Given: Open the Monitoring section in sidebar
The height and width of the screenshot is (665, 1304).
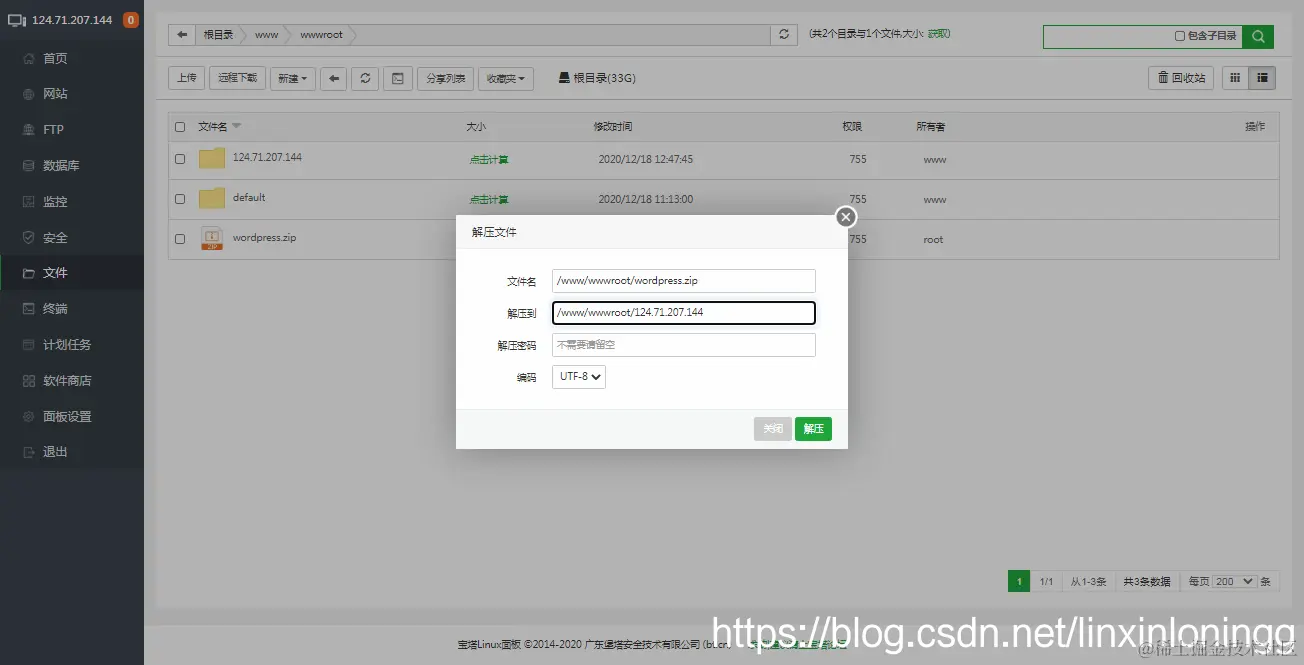Looking at the screenshot, I should (x=58, y=201).
